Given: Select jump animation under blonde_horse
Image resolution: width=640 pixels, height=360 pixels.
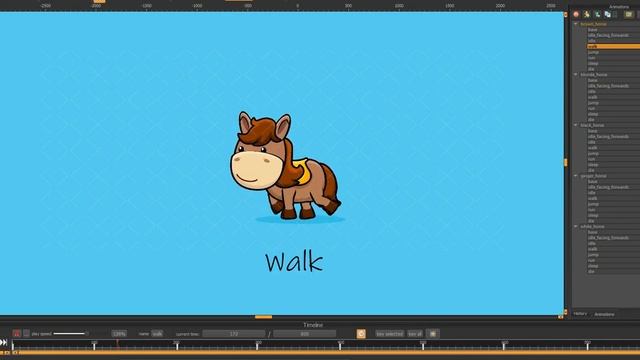Looking at the screenshot, I should pos(613,103).
